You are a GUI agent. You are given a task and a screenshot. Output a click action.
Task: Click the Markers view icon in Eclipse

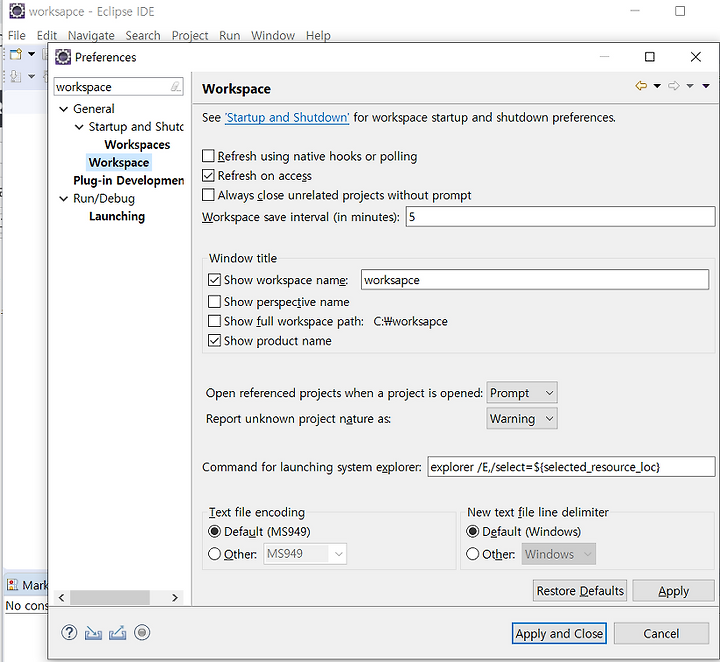coord(12,585)
